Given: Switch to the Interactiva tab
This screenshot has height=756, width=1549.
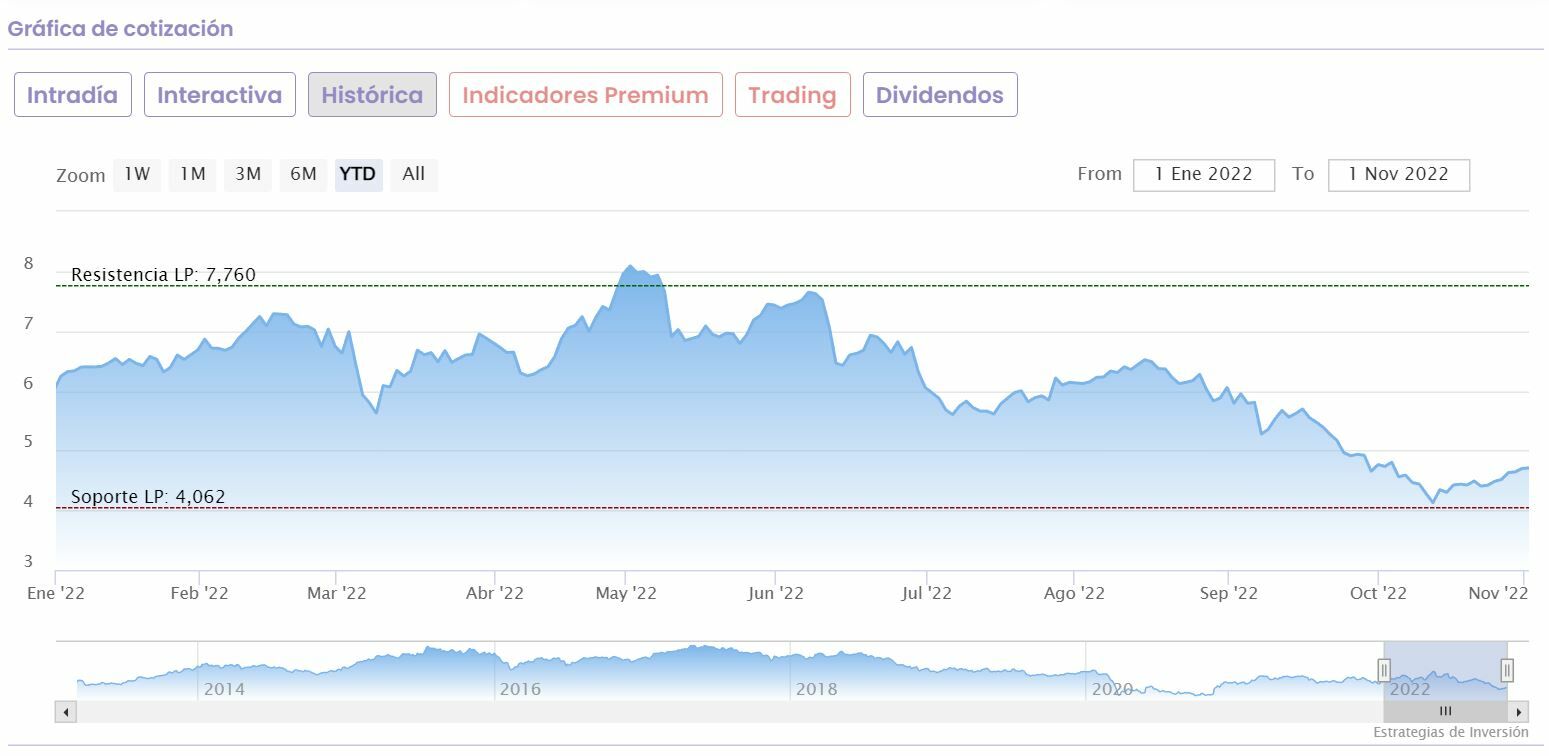Looking at the screenshot, I should click(220, 95).
